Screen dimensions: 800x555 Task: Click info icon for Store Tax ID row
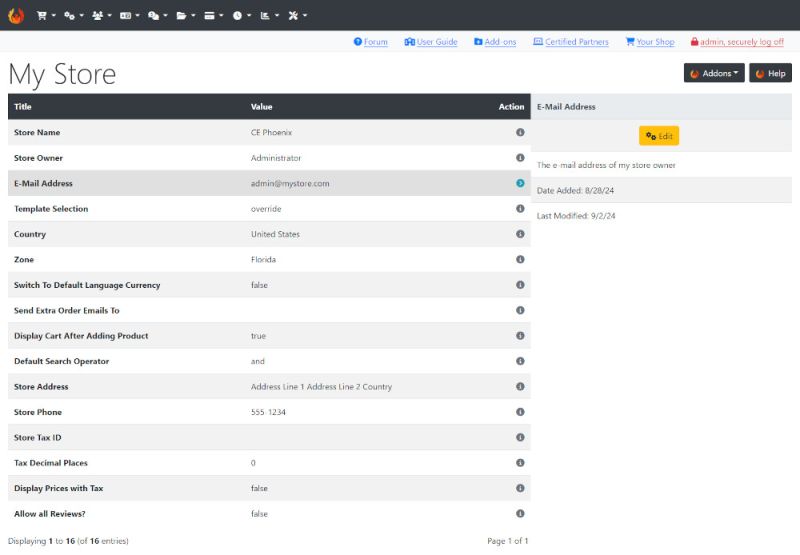pyautogui.click(x=520, y=437)
